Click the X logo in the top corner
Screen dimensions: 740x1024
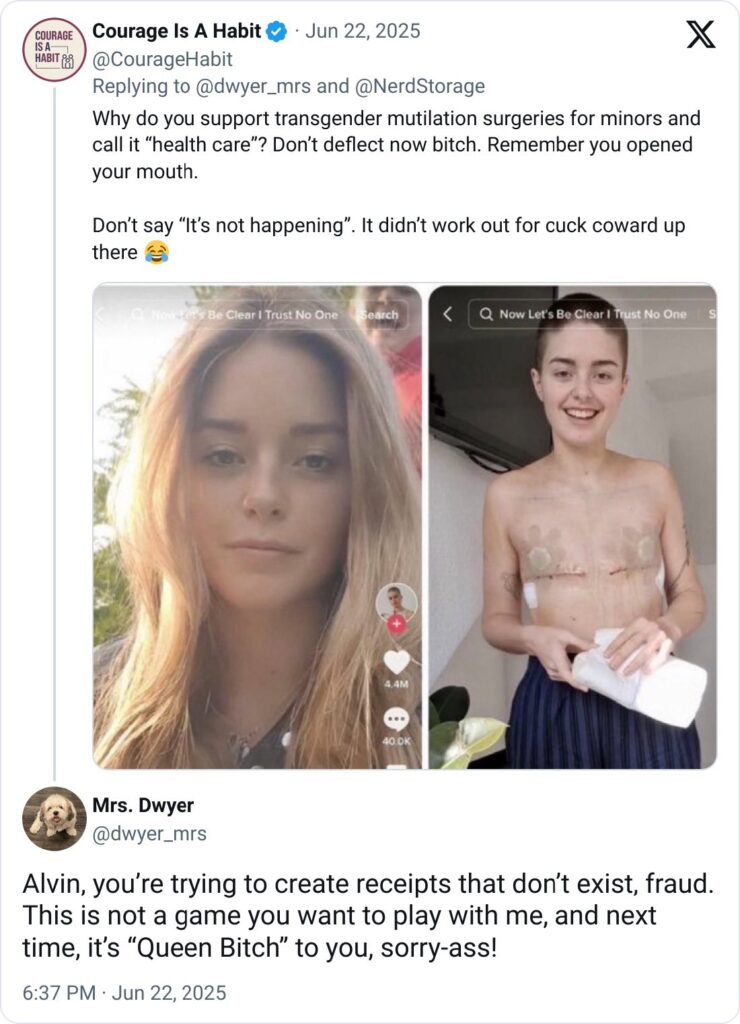pos(701,34)
